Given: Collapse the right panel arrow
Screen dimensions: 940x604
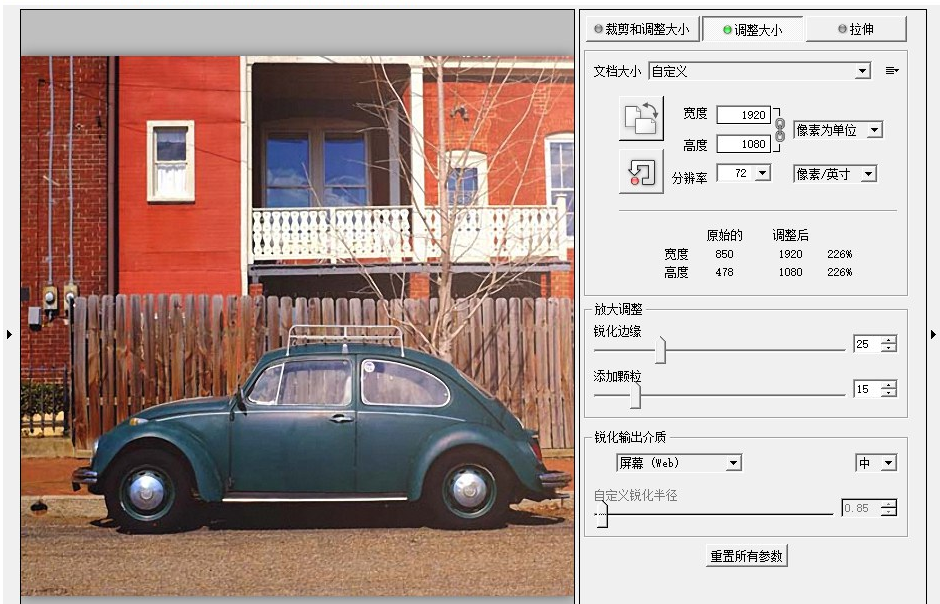Looking at the screenshot, I should [933, 334].
